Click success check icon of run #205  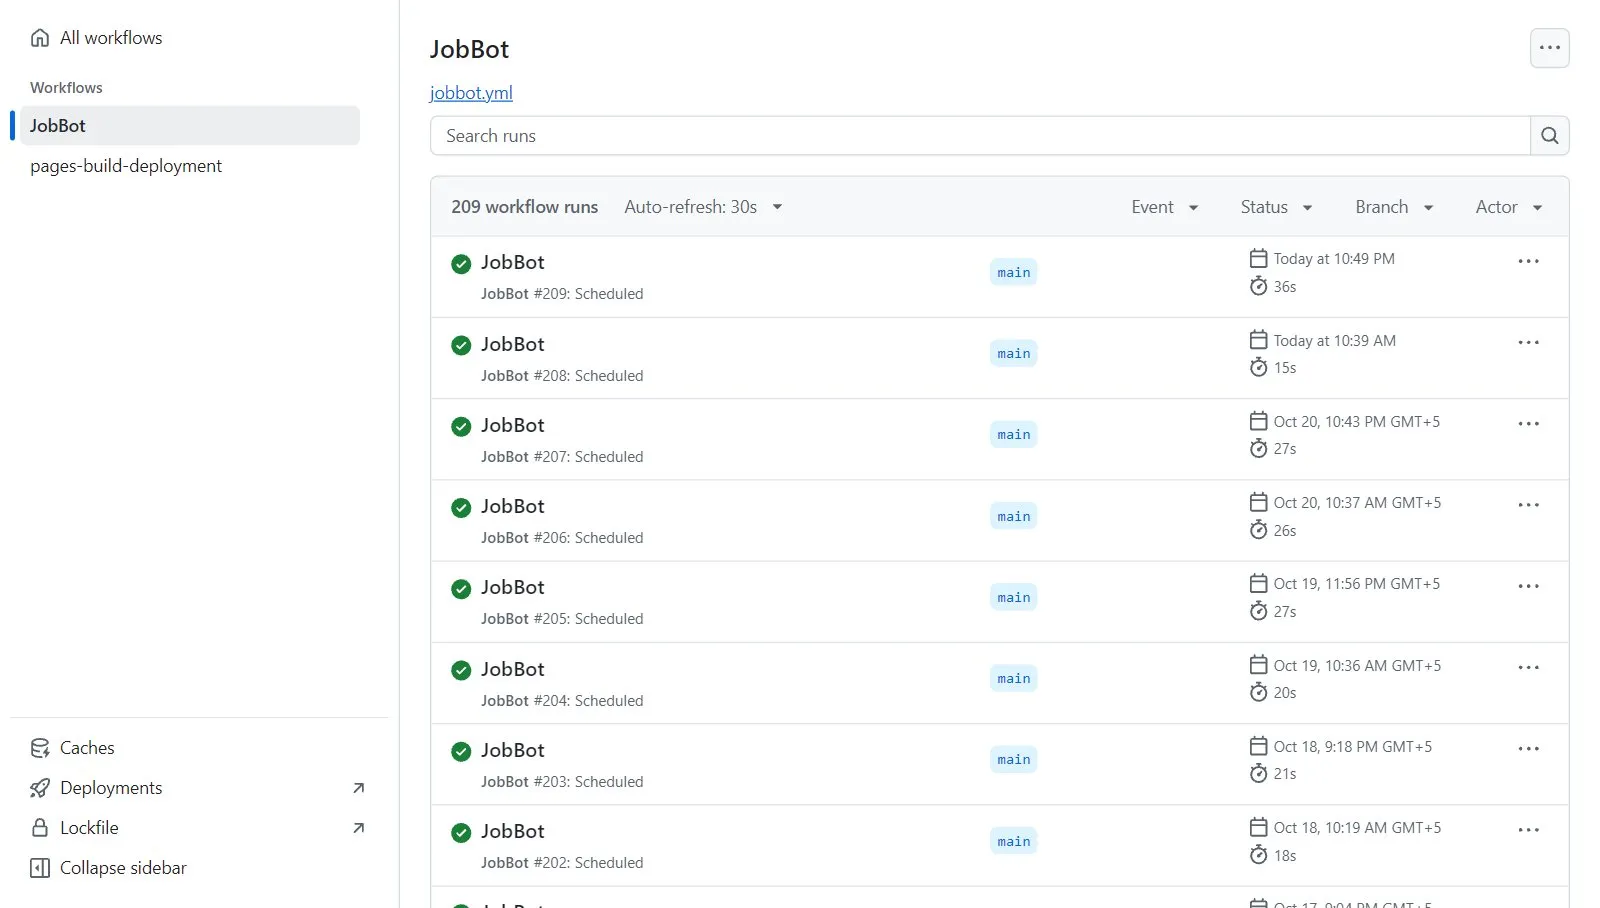461,589
